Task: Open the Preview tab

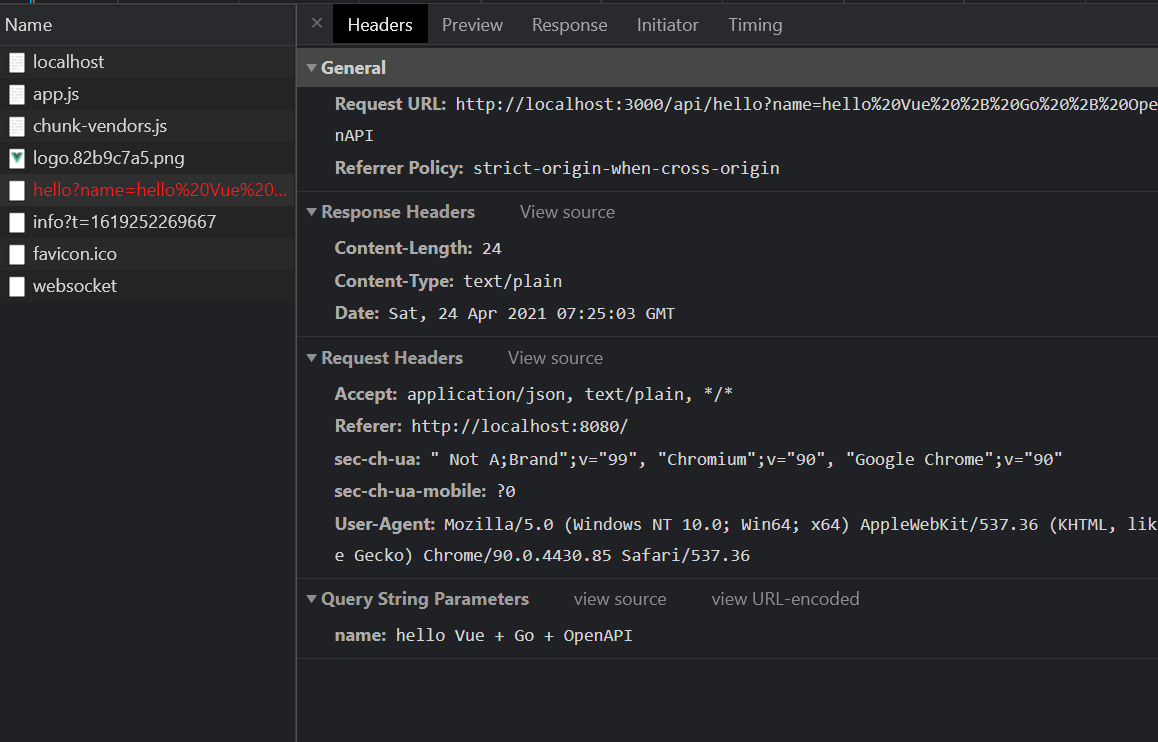Action: coord(472,24)
